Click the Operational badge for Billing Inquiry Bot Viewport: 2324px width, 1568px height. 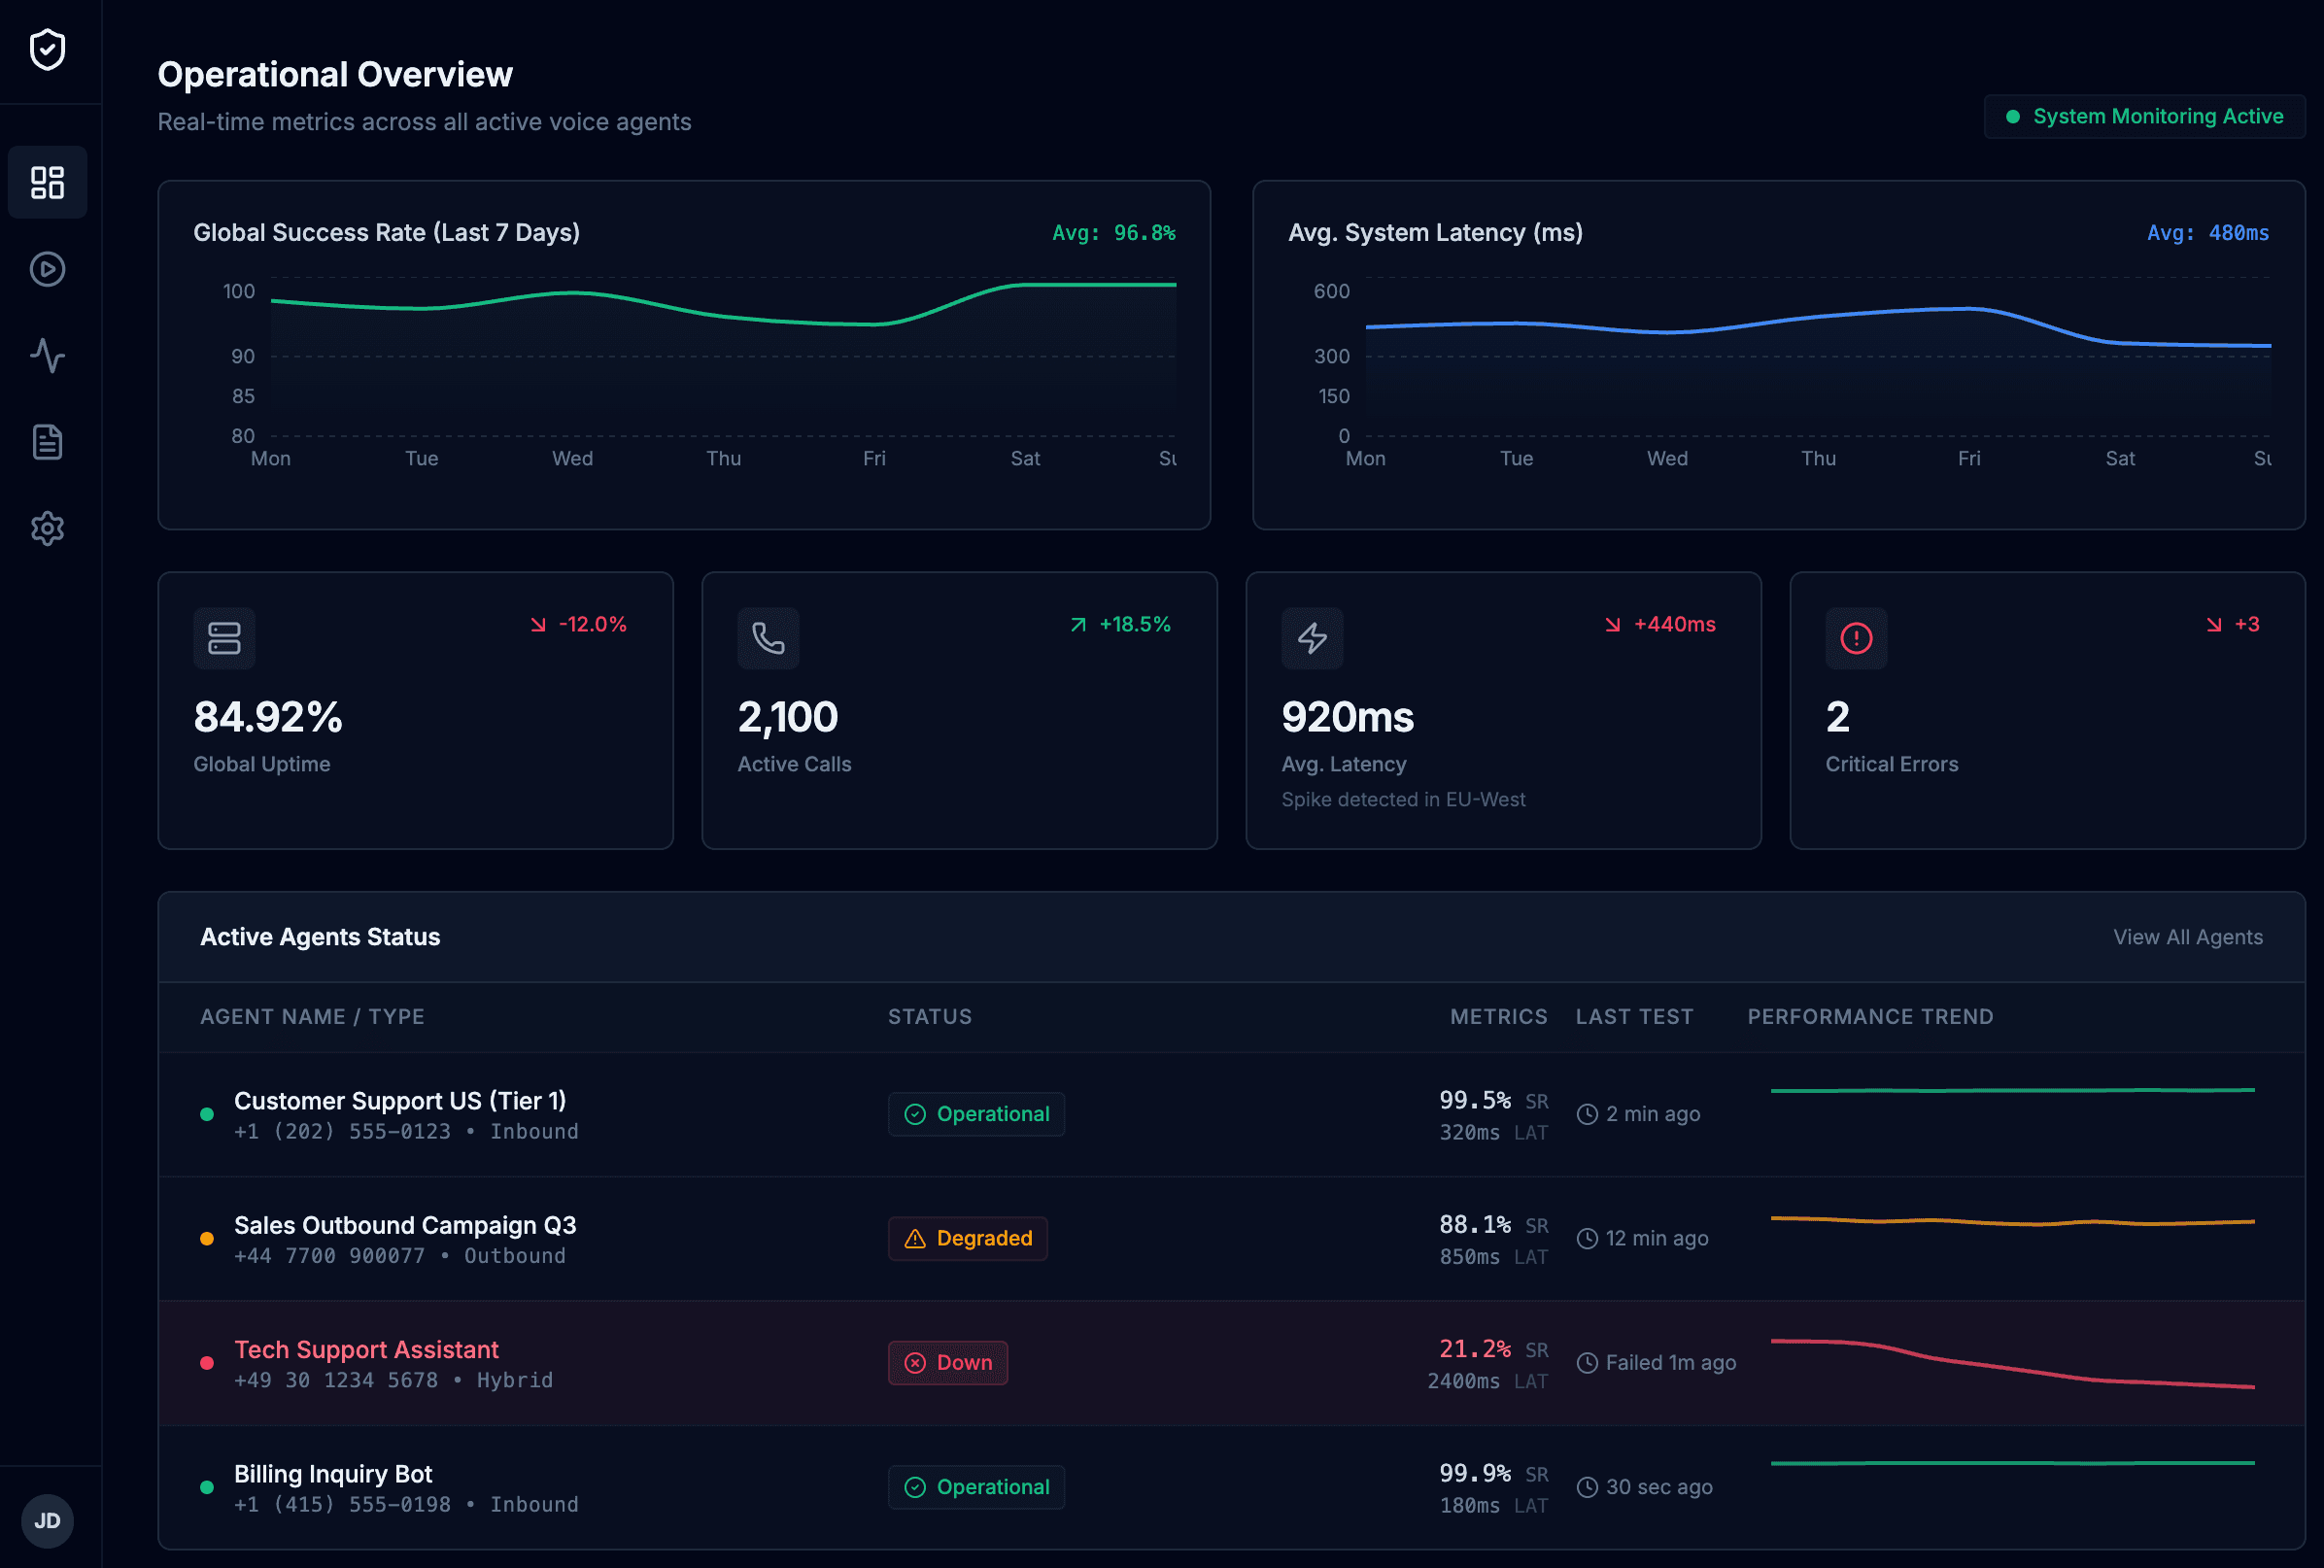(975, 1486)
